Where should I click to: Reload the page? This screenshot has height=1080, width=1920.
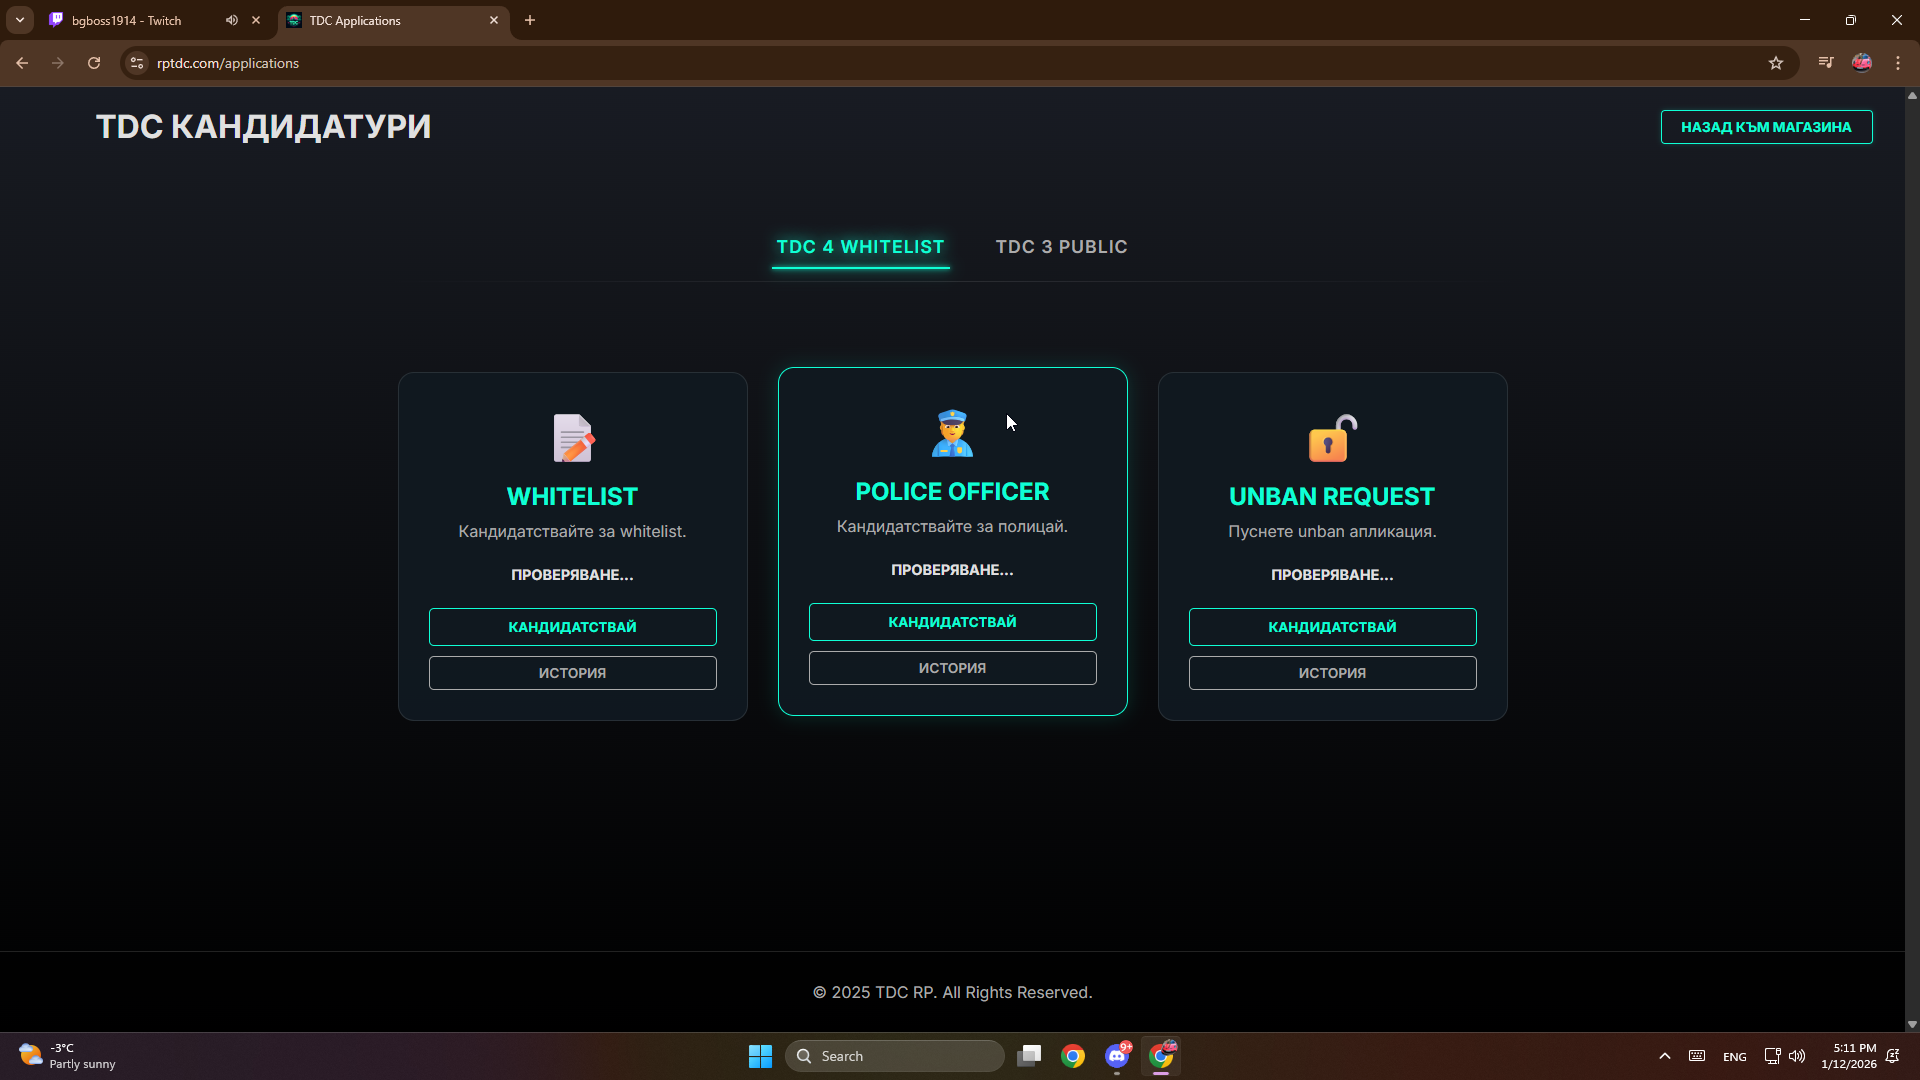point(94,63)
